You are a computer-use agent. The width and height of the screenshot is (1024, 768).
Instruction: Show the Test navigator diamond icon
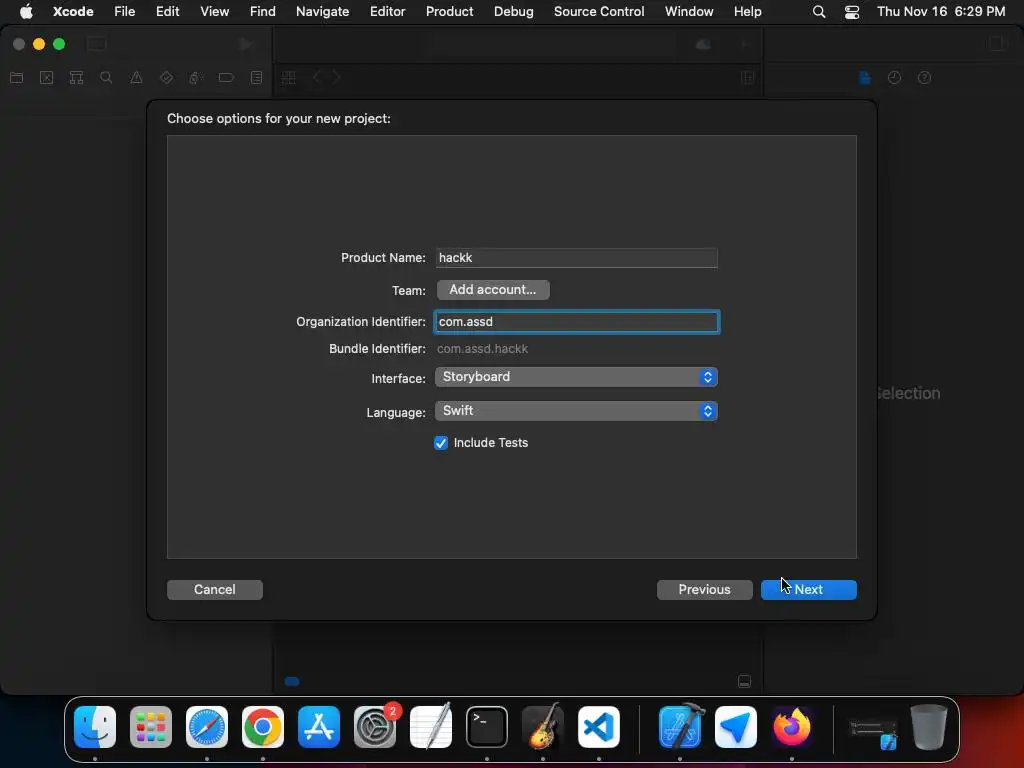[x=166, y=78]
